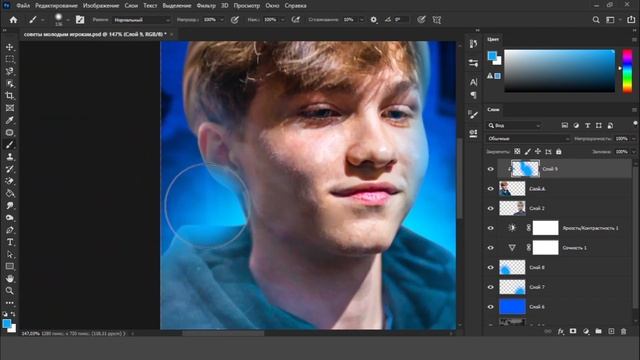Open the smoothing options gear

(x=373, y=20)
